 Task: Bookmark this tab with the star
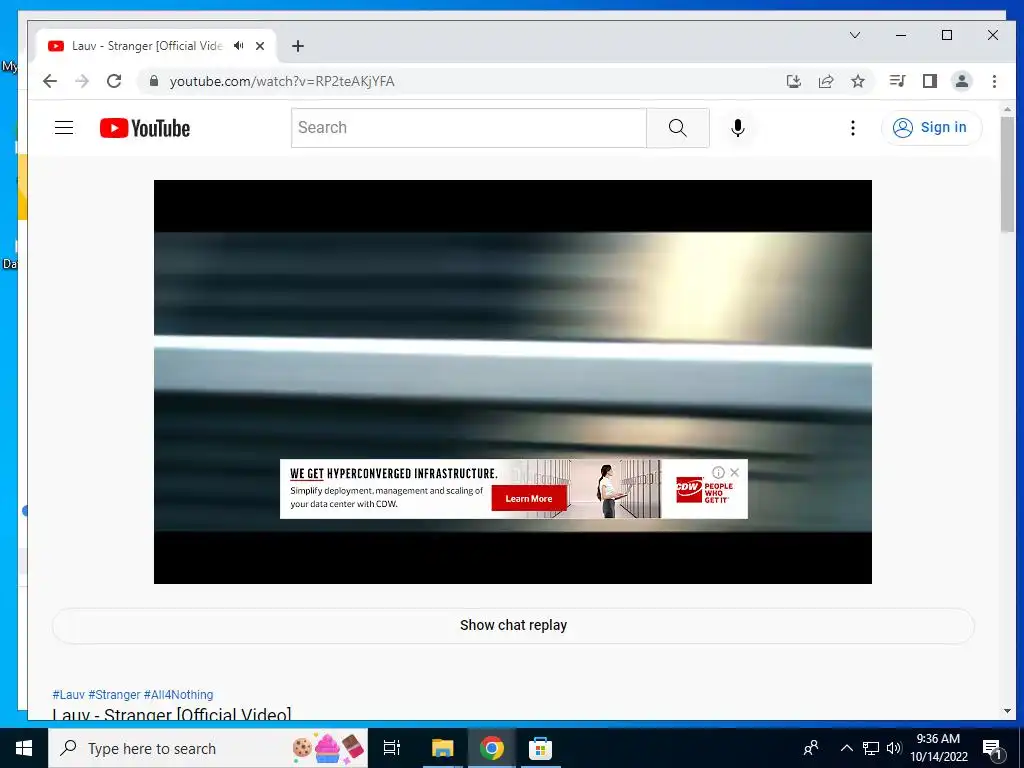(858, 81)
